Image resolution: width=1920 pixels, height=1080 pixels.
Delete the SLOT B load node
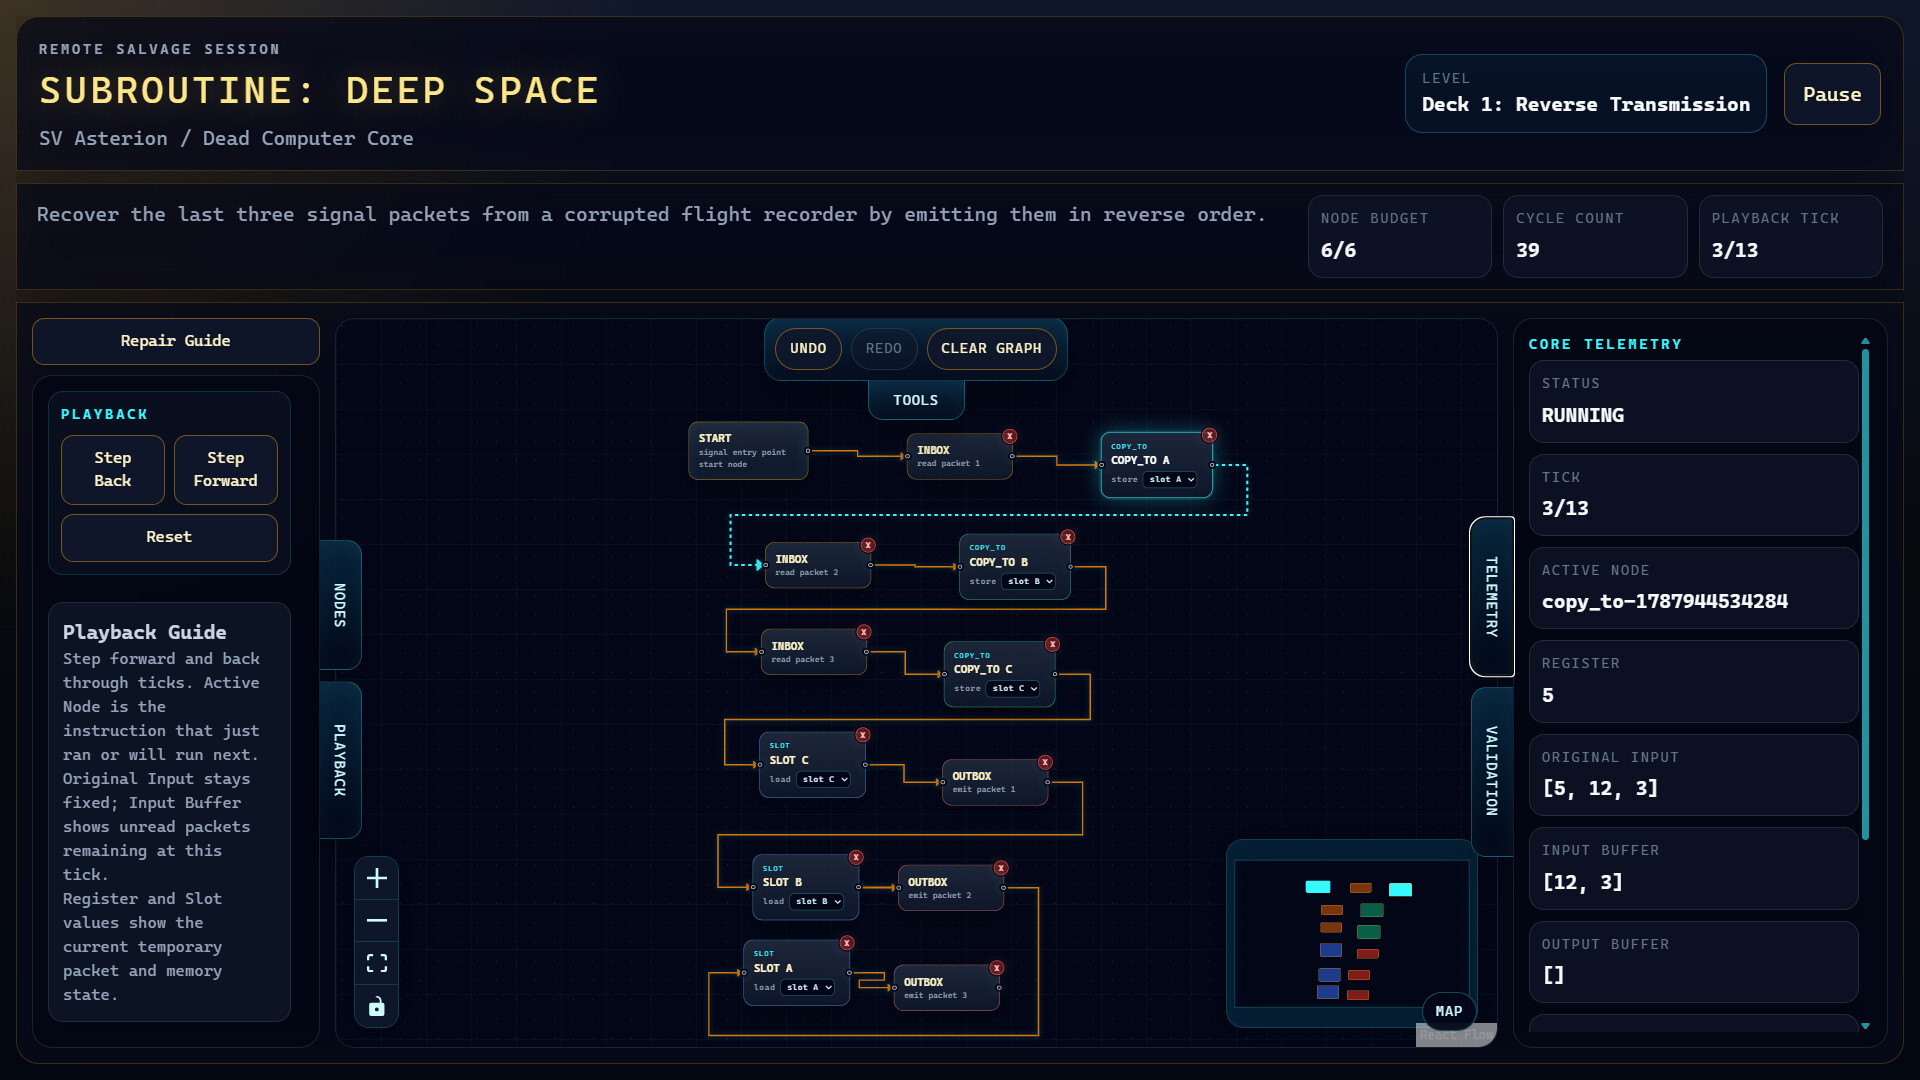856,857
